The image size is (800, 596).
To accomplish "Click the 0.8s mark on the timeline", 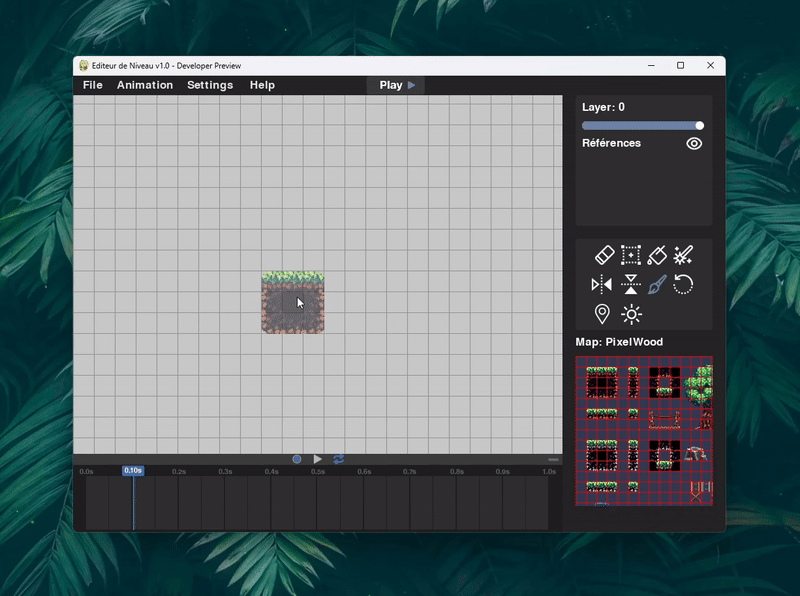I will (457, 471).
